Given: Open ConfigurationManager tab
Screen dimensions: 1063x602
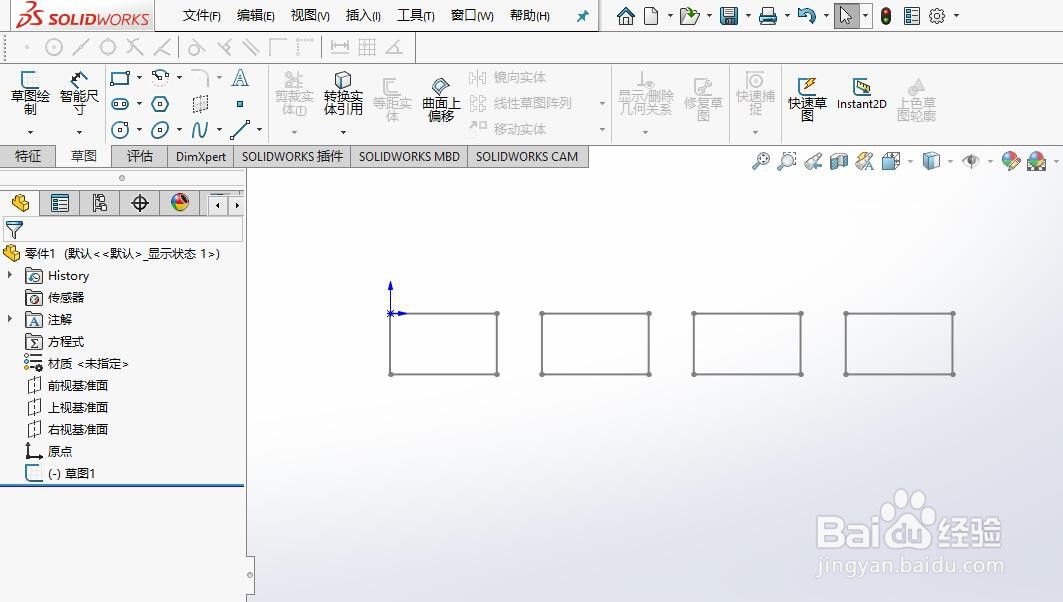Looking at the screenshot, I should [100, 203].
